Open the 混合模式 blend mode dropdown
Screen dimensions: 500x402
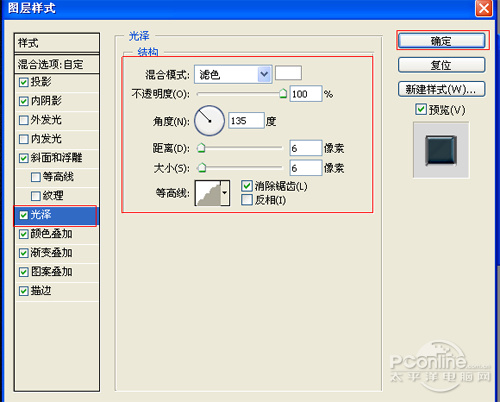[233, 74]
